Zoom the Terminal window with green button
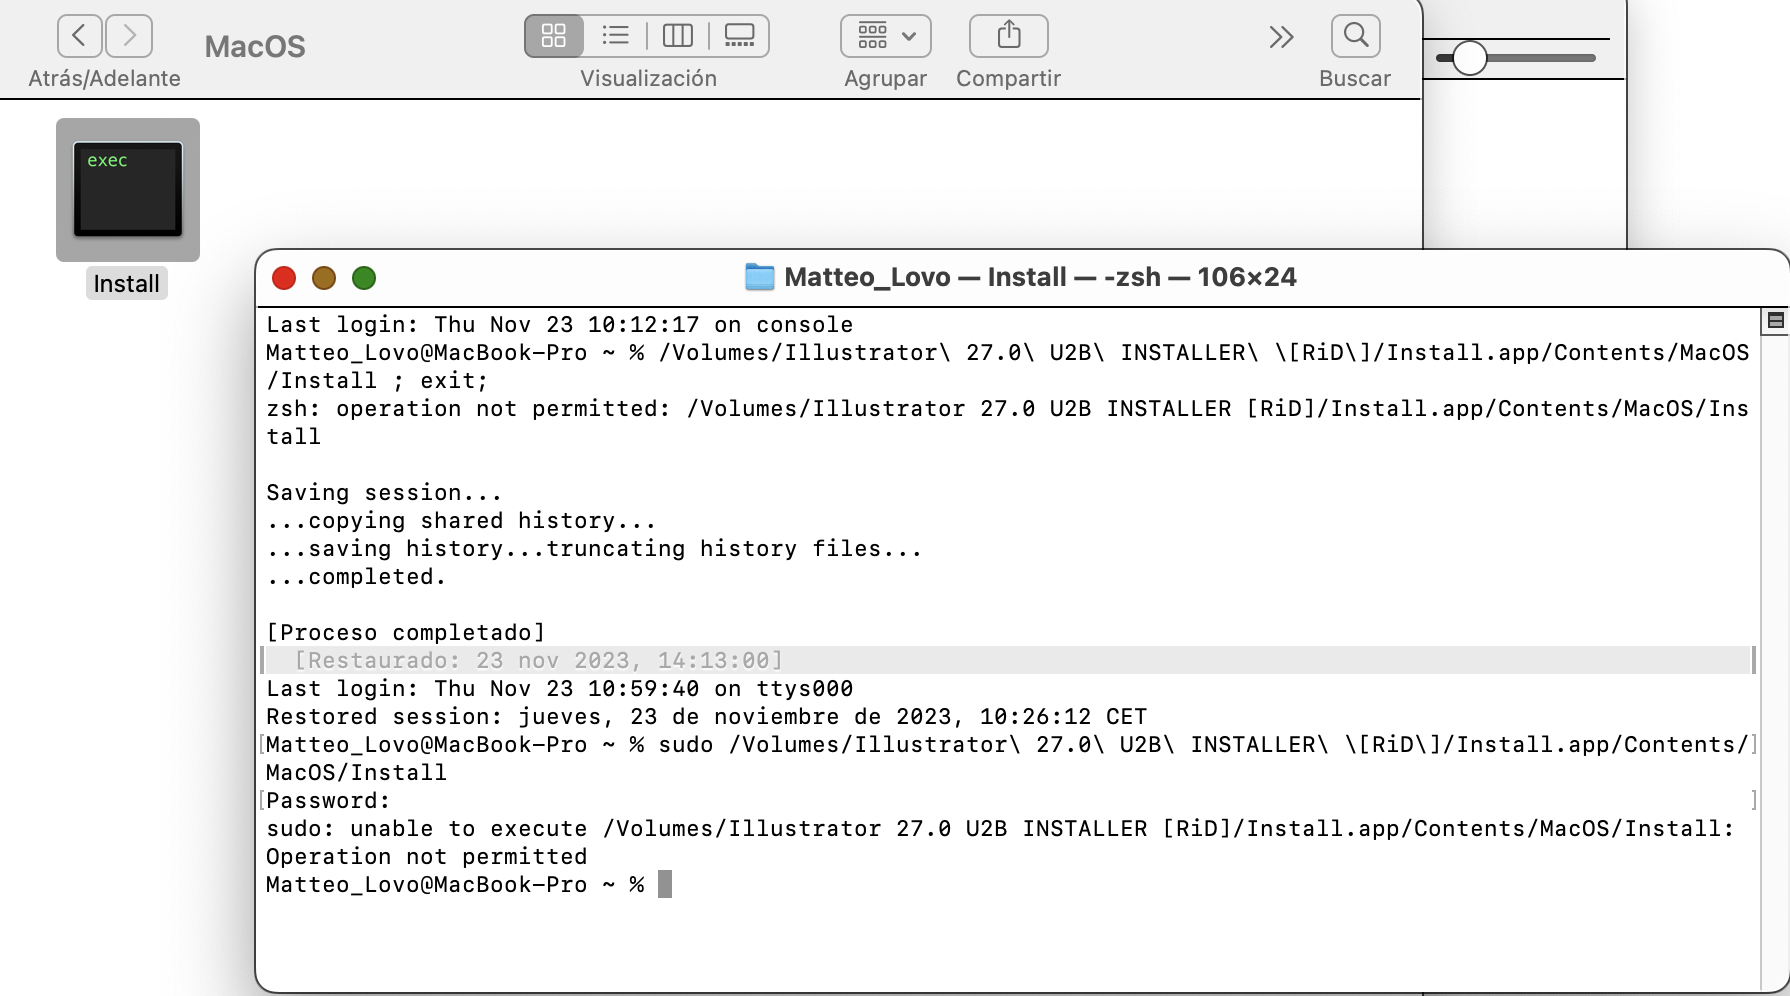The height and width of the screenshot is (996, 1790). (x=364, y=278)
